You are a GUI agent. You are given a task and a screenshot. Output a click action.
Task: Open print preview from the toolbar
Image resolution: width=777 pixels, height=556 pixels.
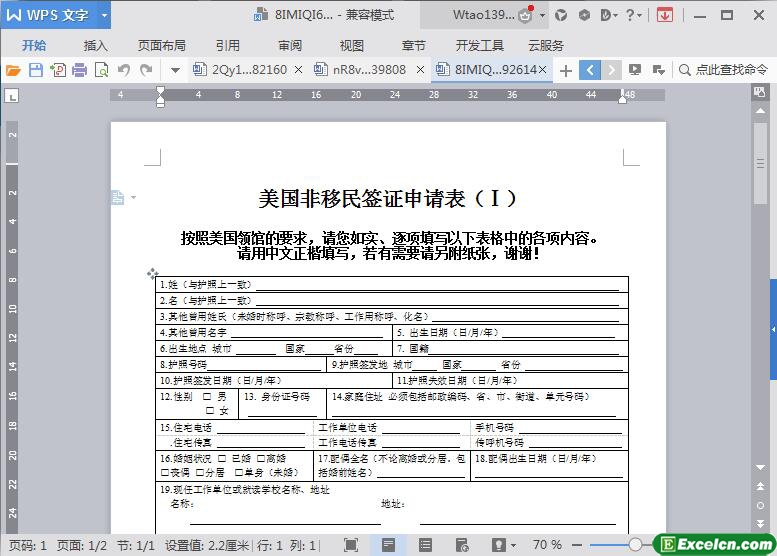coord(101,70)
